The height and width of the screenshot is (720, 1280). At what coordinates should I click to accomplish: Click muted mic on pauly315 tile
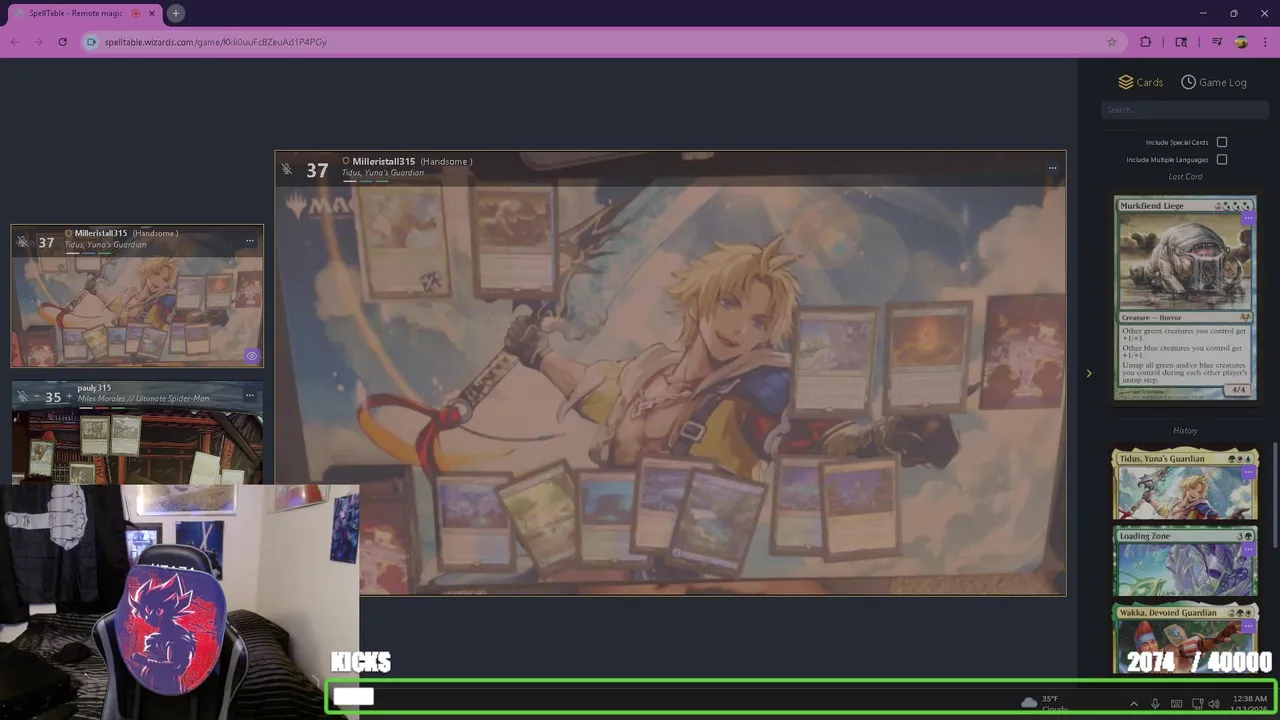pos(22,397)
